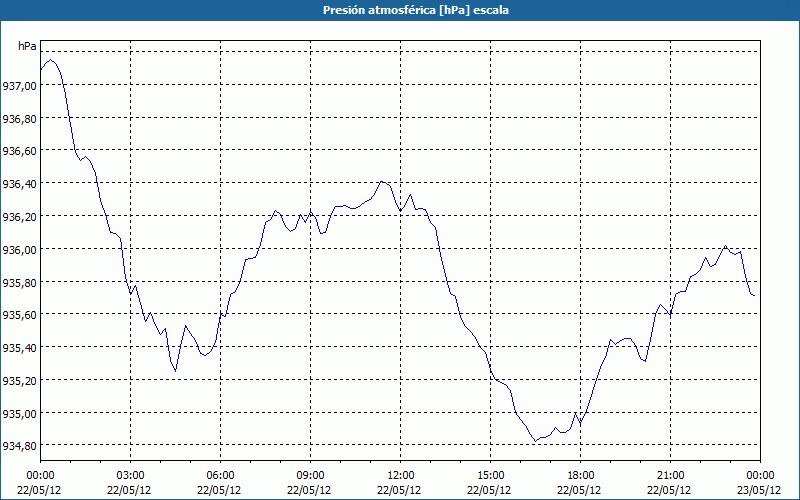Select the 934,80 y-axis label
The height and width of the screenshot is (500, 800).
point(20,446)
